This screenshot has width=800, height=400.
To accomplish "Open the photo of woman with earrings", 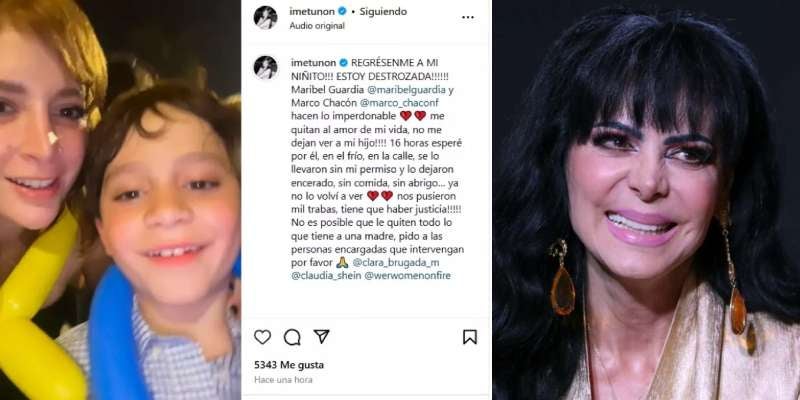I will point(646,200).
